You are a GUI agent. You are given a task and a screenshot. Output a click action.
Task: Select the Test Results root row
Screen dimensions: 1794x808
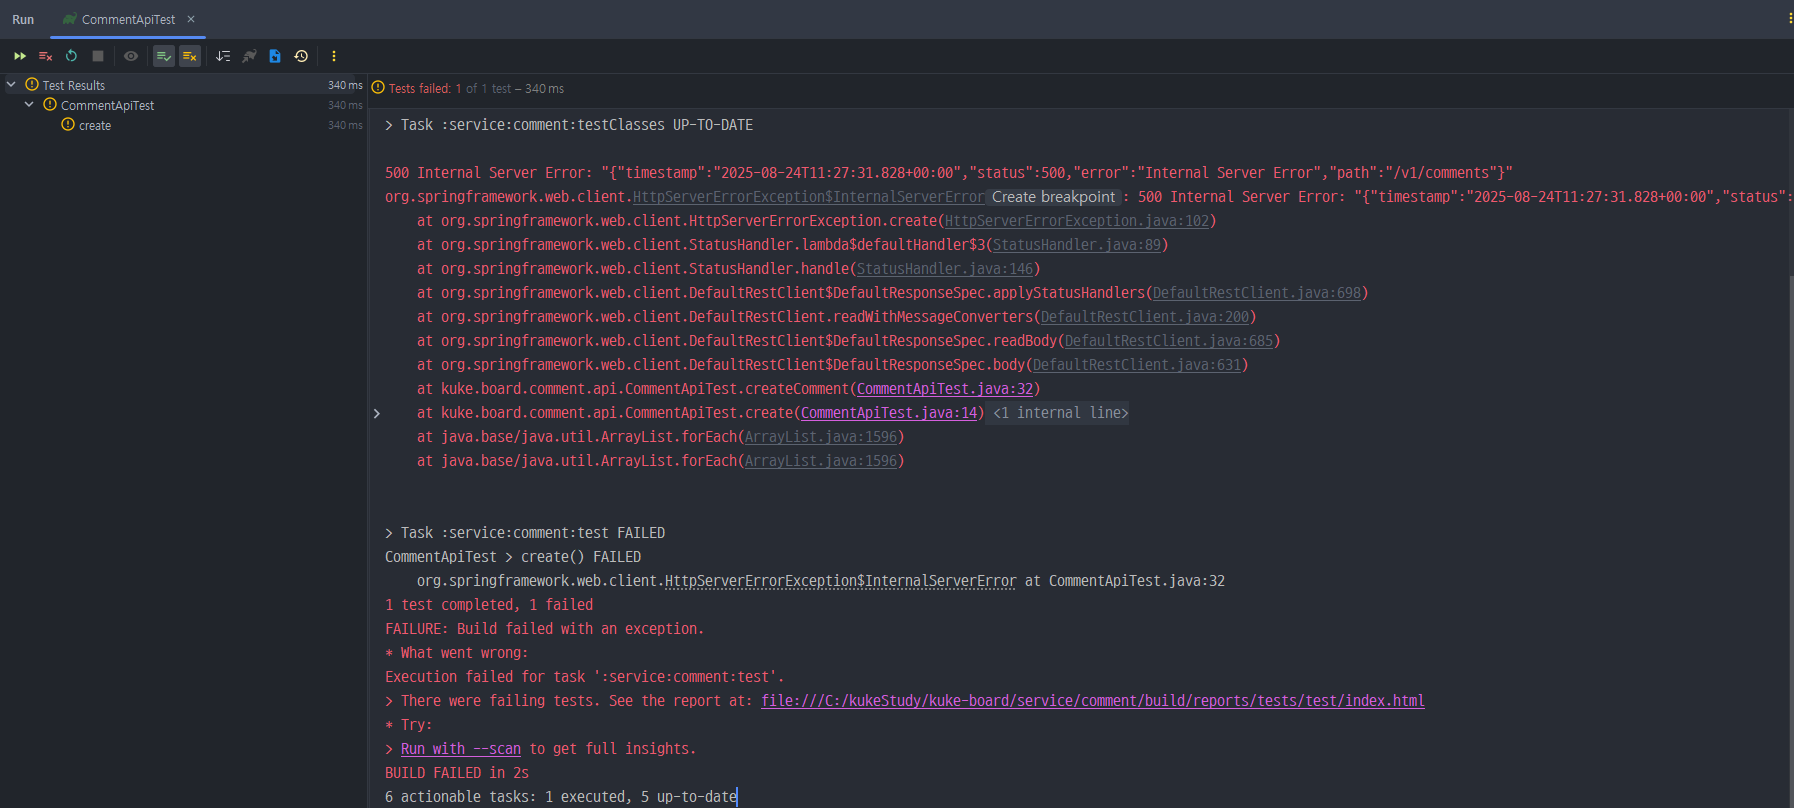click(x=183, y=85)
